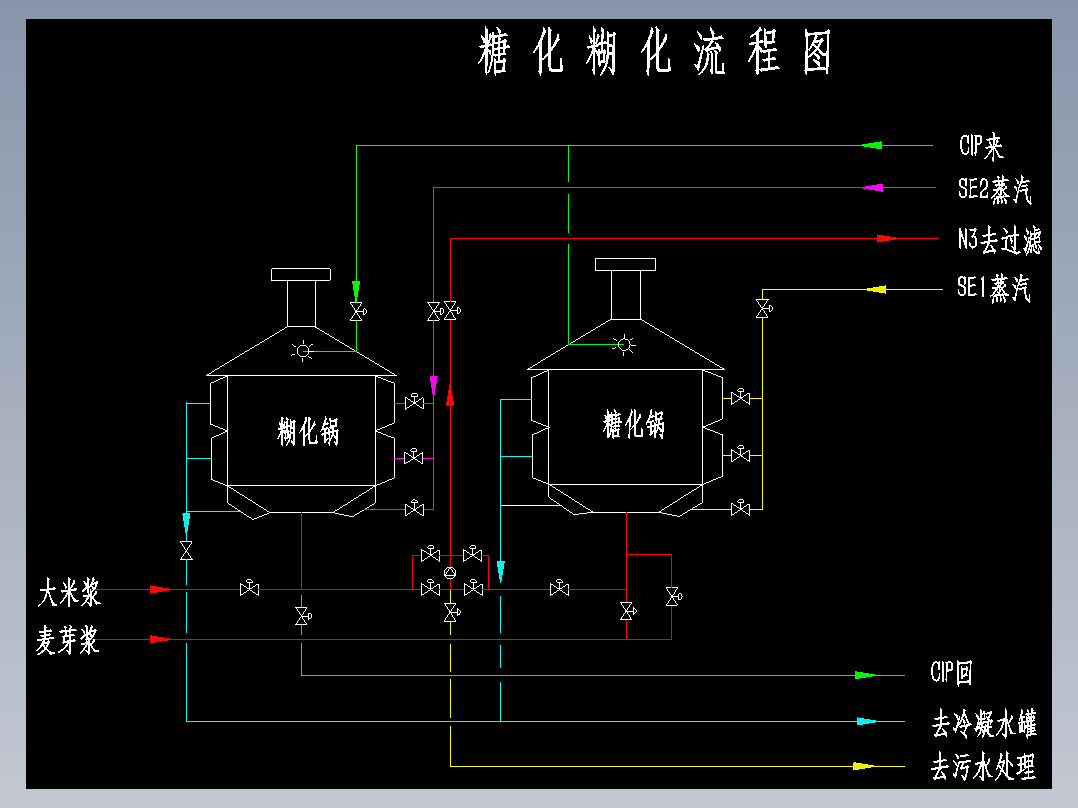The height and width of the screenshot is (808, 1078).
Task: Click the red flow arrow near N3去过滤
Action: pyautogui.click(x=887, y=239)
